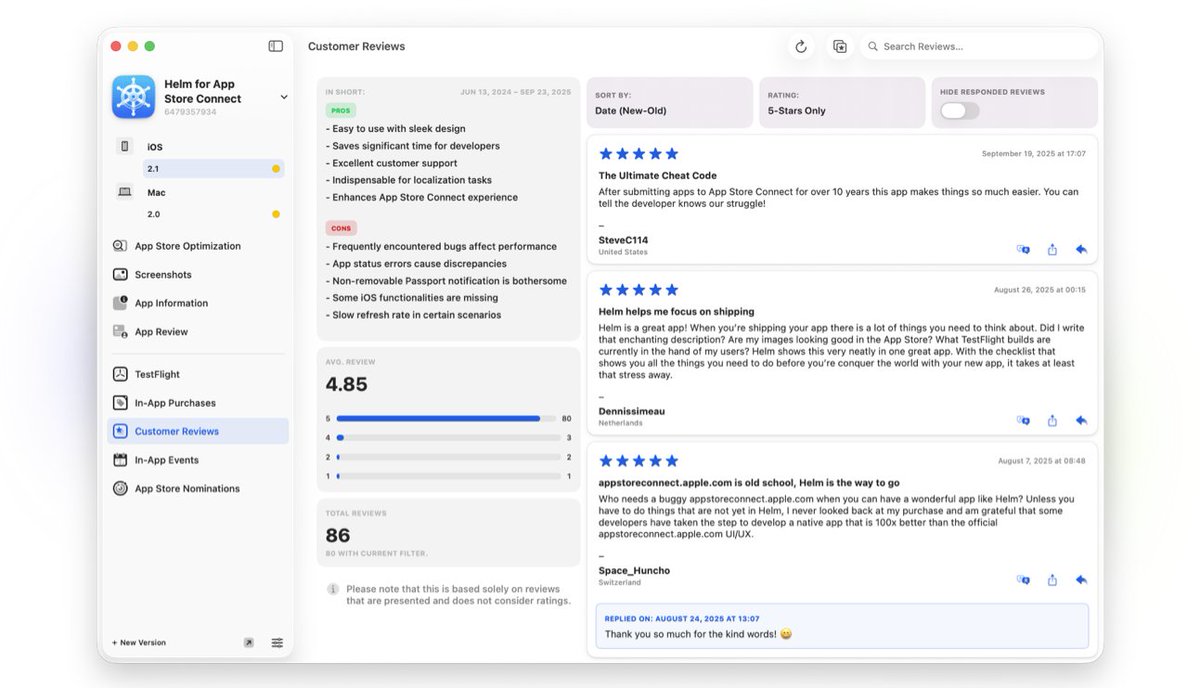
Task: Click the 4-star rating bar
Action: click(448, 438)
